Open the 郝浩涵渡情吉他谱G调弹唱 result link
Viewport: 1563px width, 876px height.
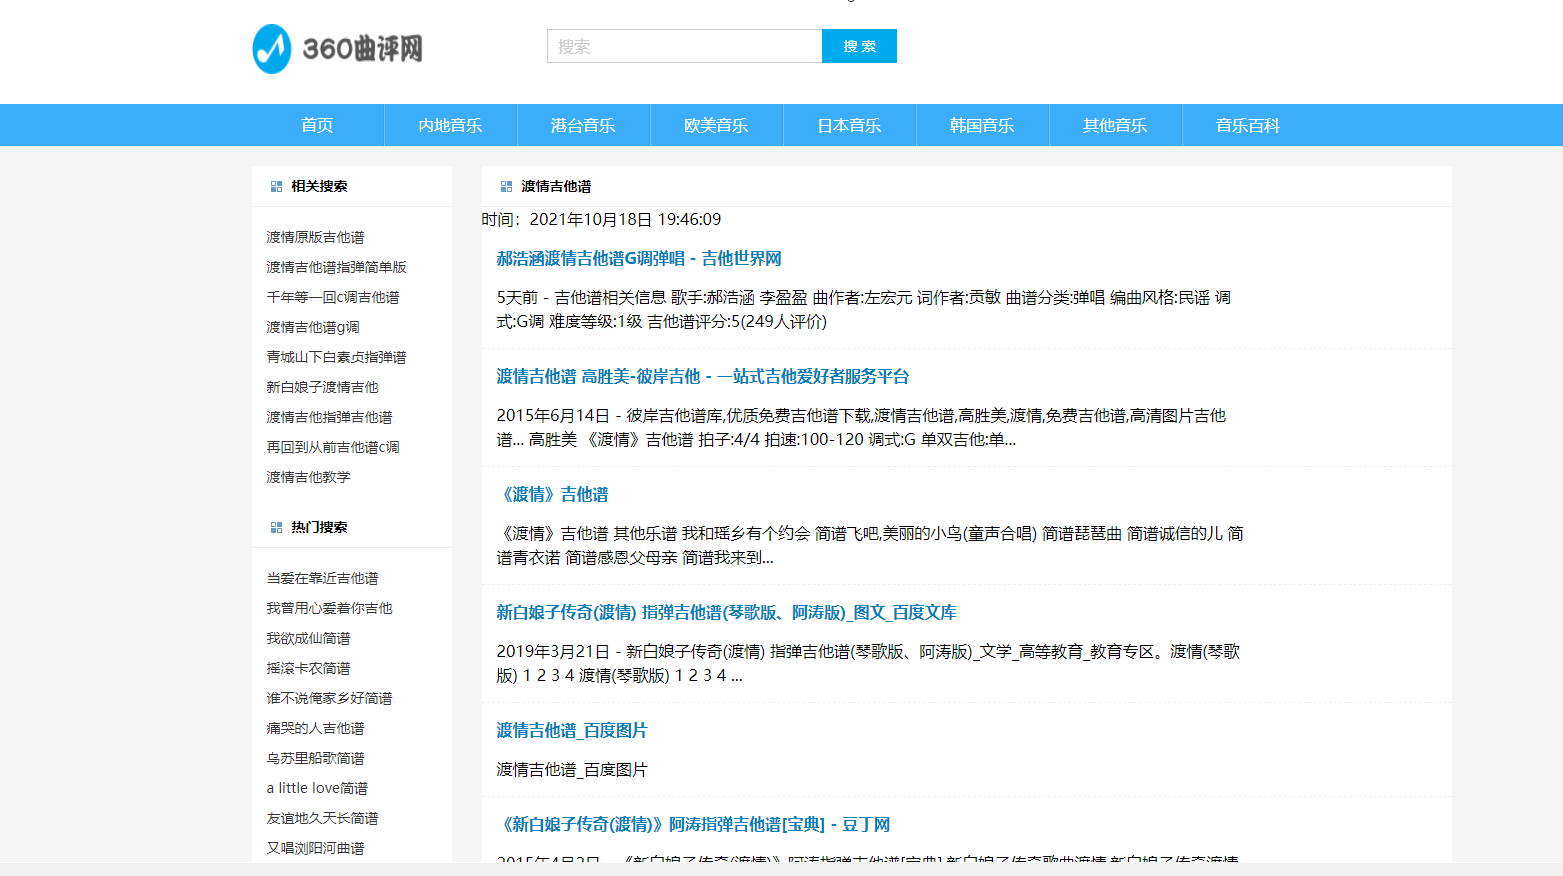(x=638, y=258)
